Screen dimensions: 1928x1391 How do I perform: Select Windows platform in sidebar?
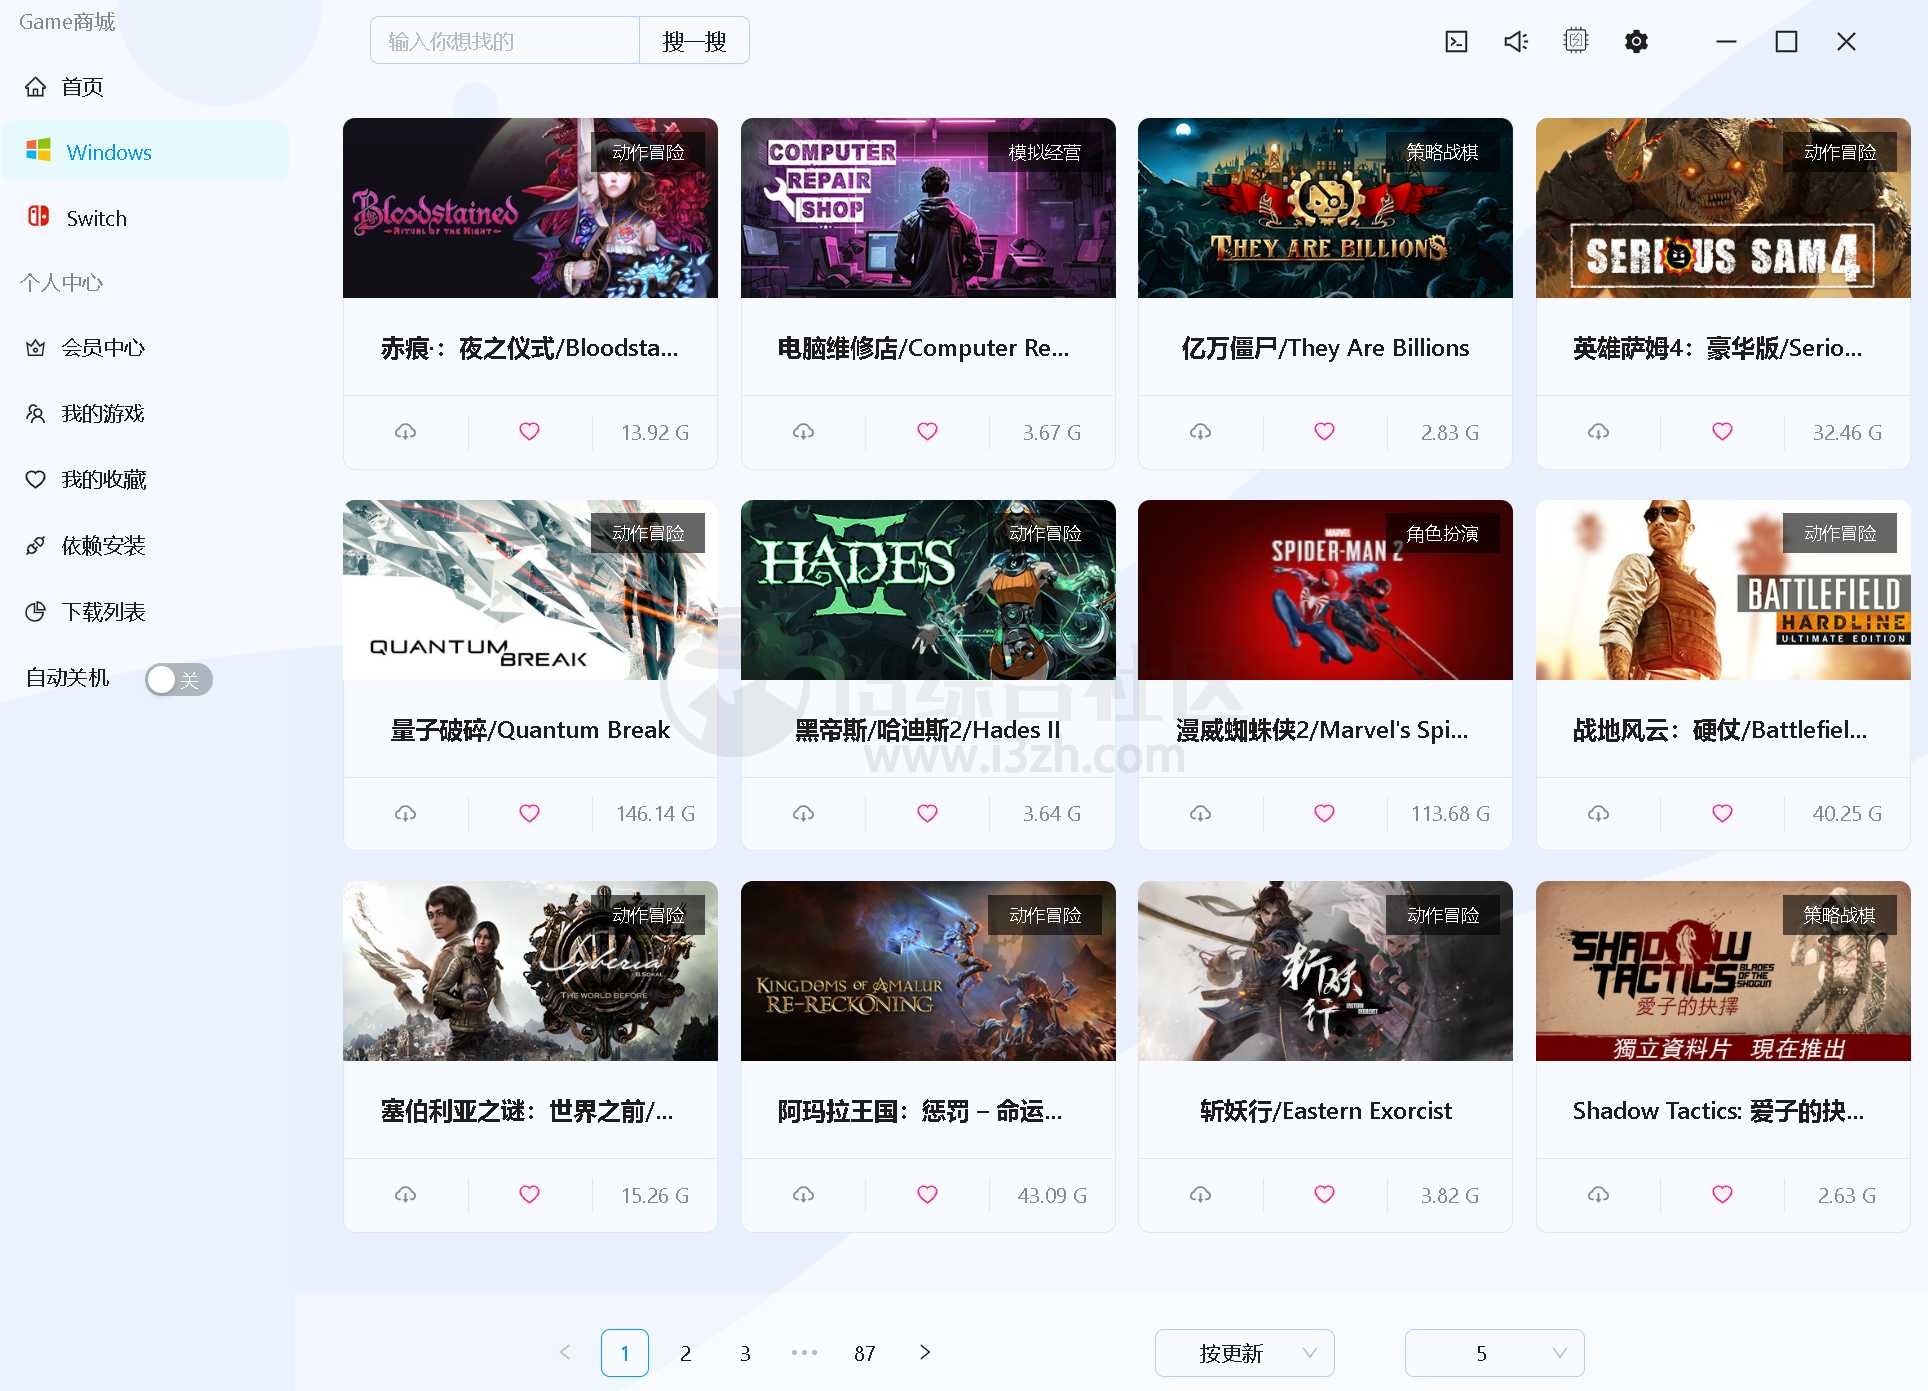point(145,152)
